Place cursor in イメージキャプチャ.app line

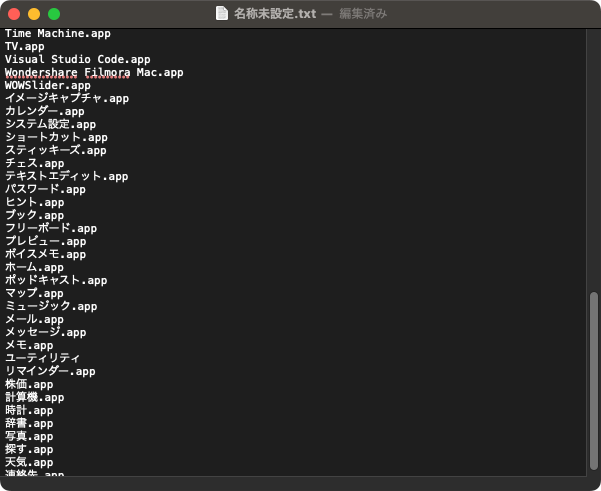click(x=67, y=98)
